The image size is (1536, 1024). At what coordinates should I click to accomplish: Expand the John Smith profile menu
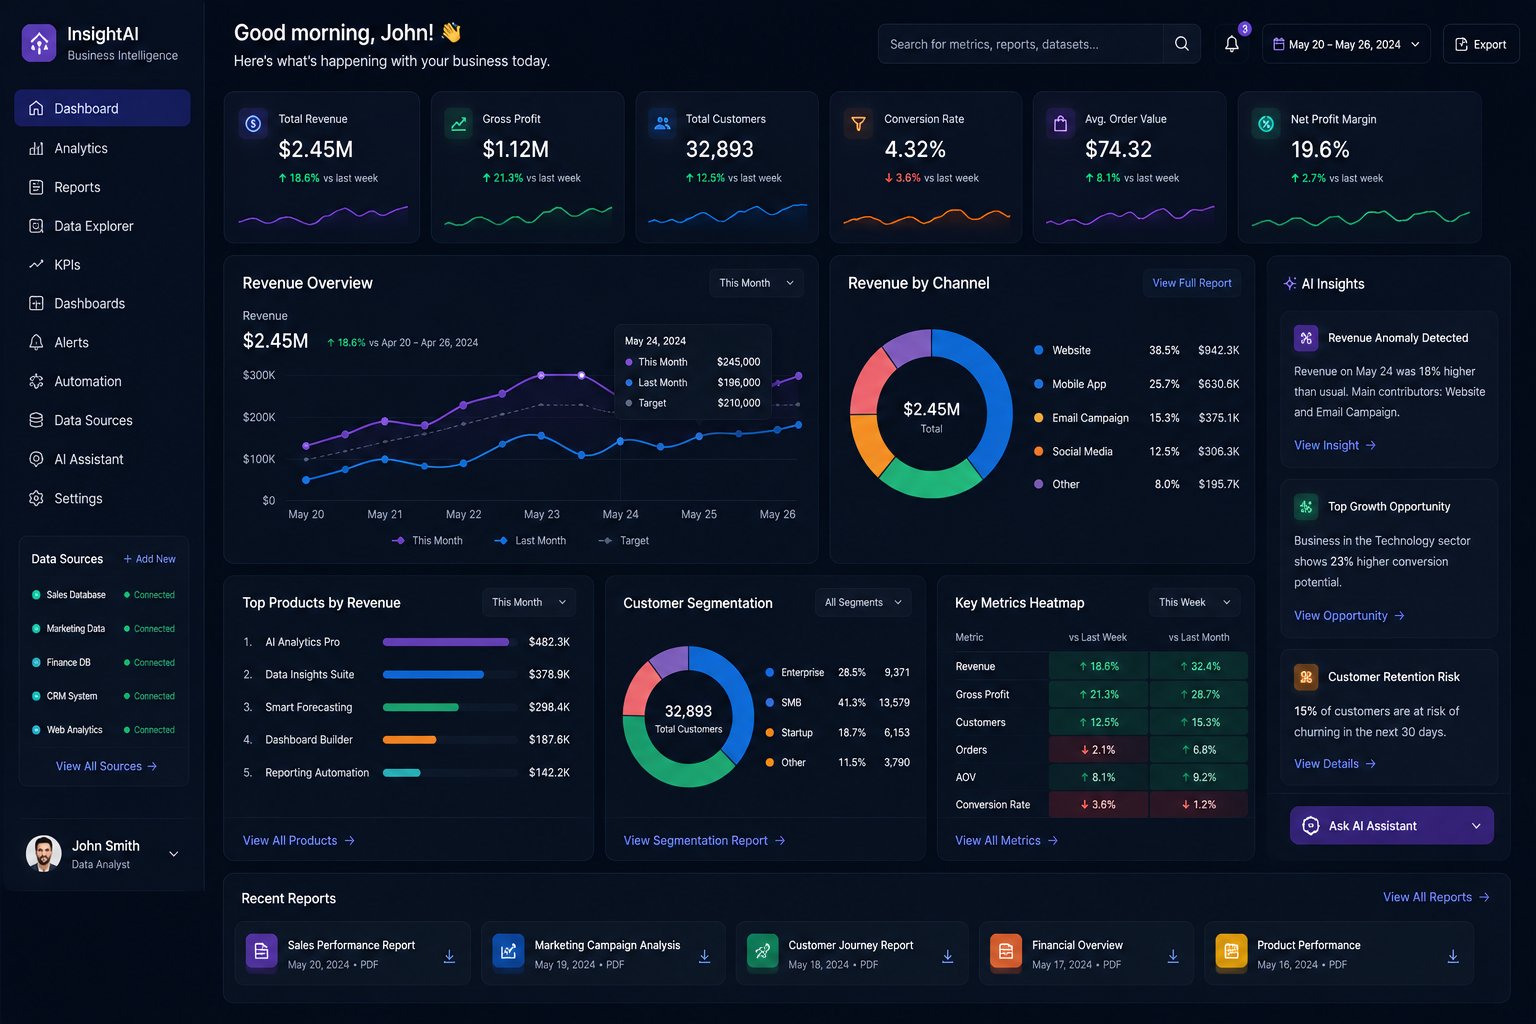tap(174, 854)
